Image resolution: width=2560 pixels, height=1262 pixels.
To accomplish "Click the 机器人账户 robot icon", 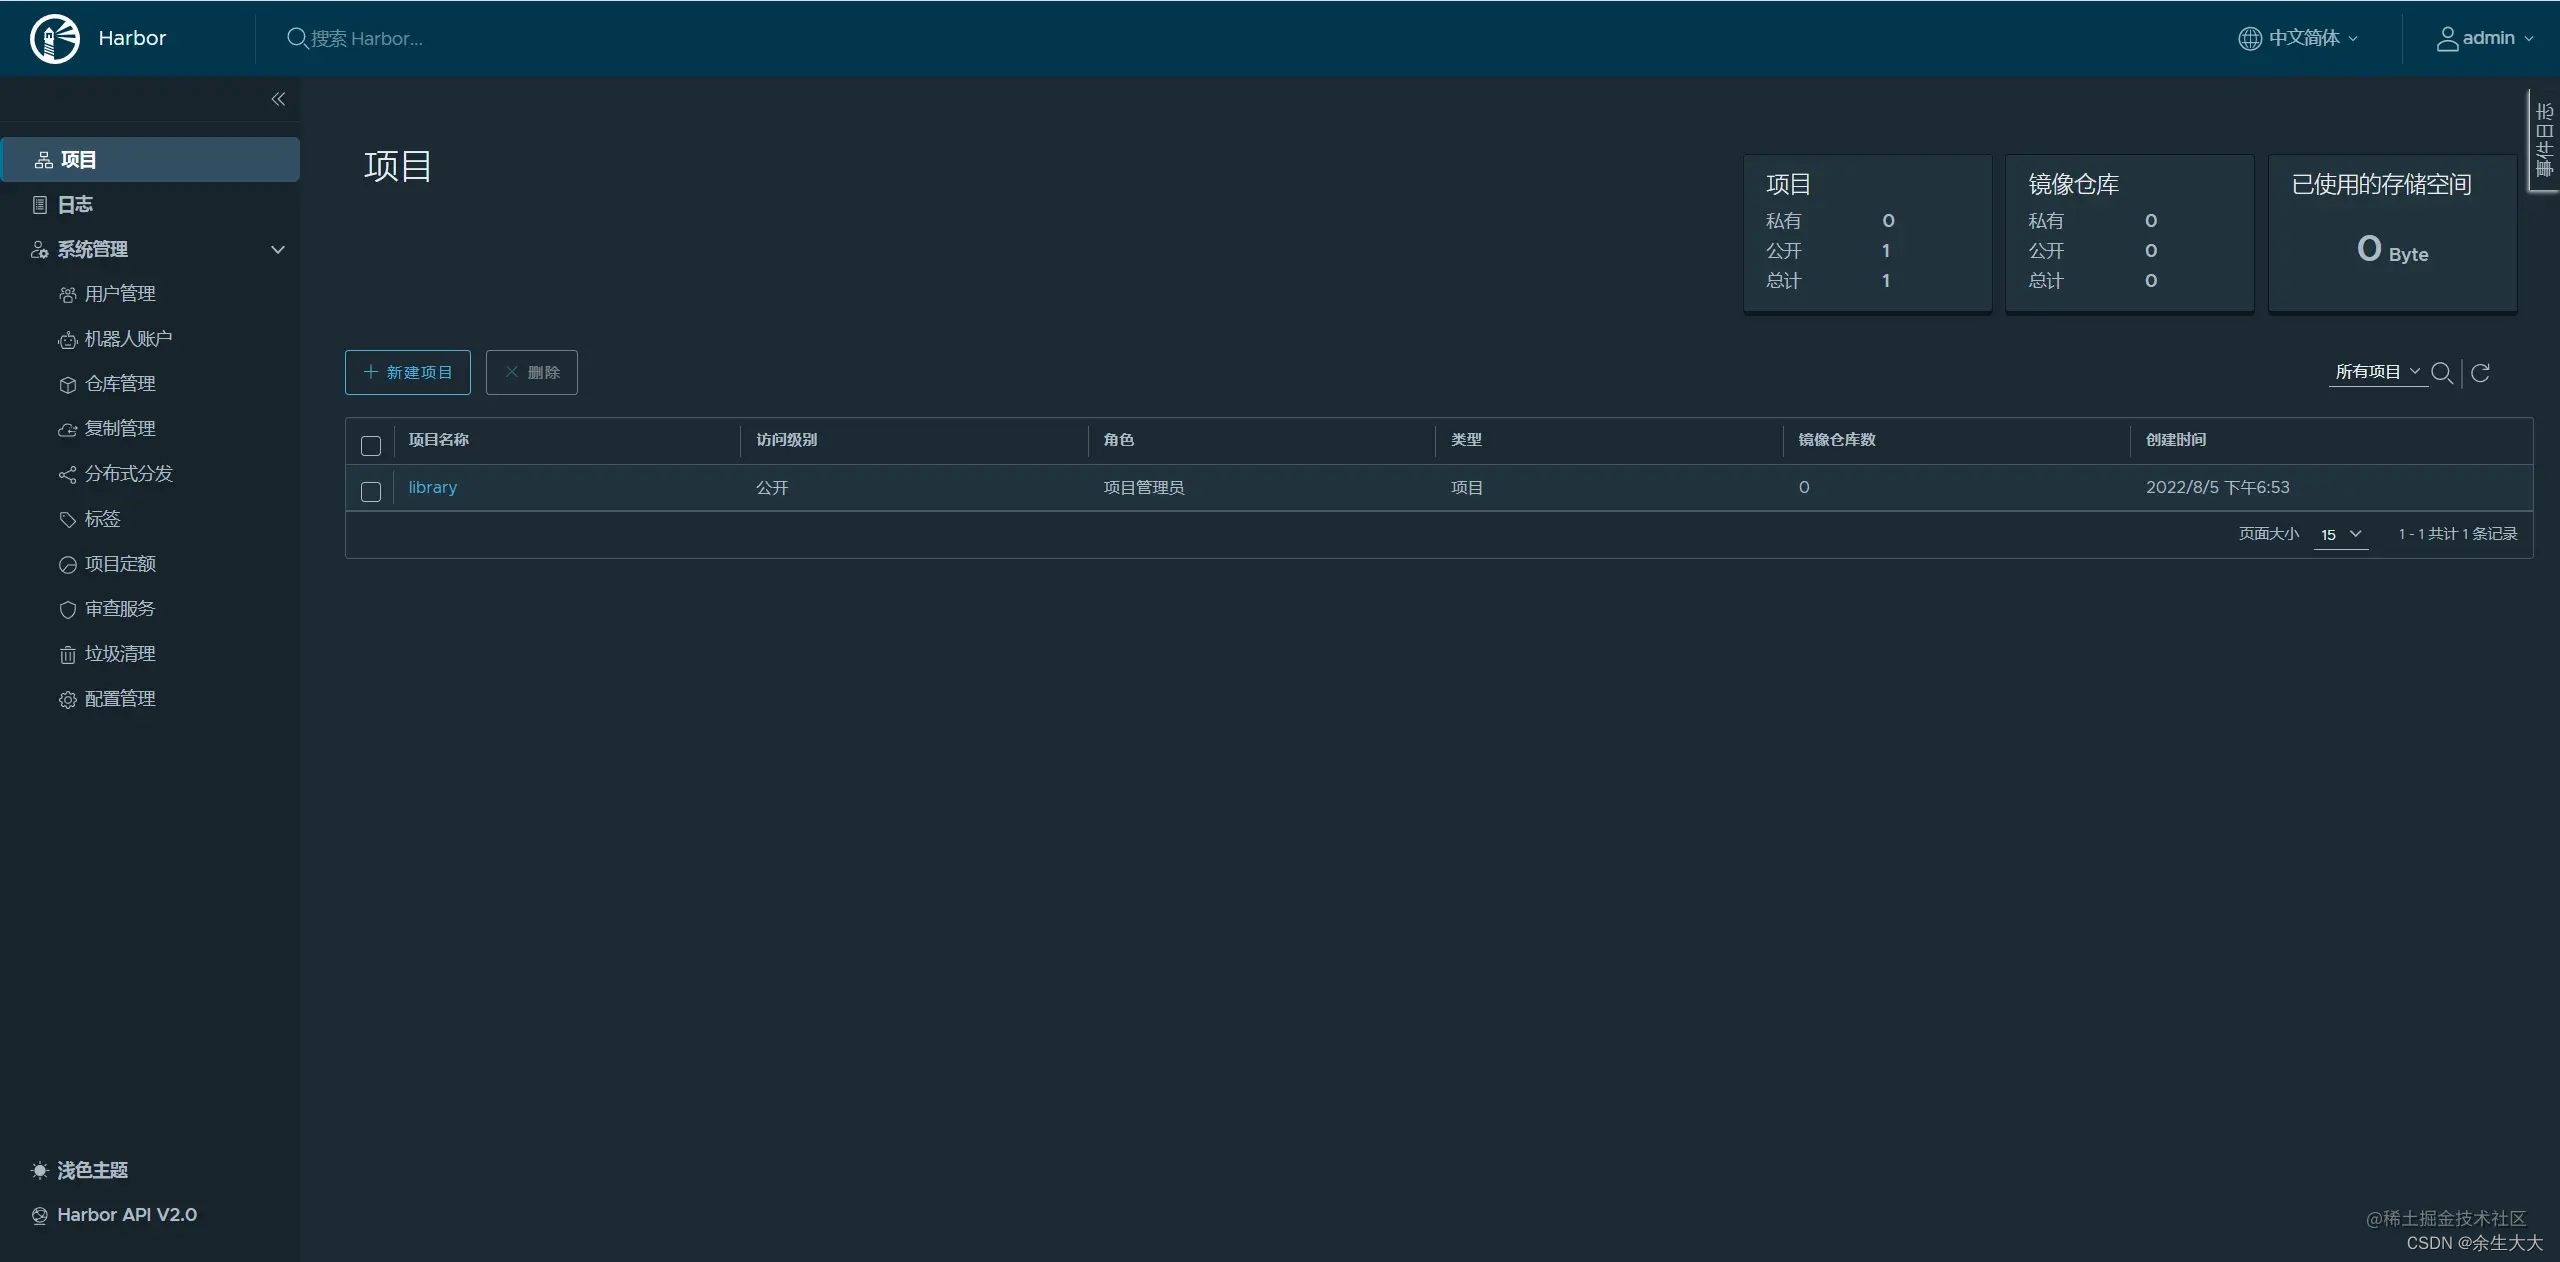I will click(x=67, y=340).
